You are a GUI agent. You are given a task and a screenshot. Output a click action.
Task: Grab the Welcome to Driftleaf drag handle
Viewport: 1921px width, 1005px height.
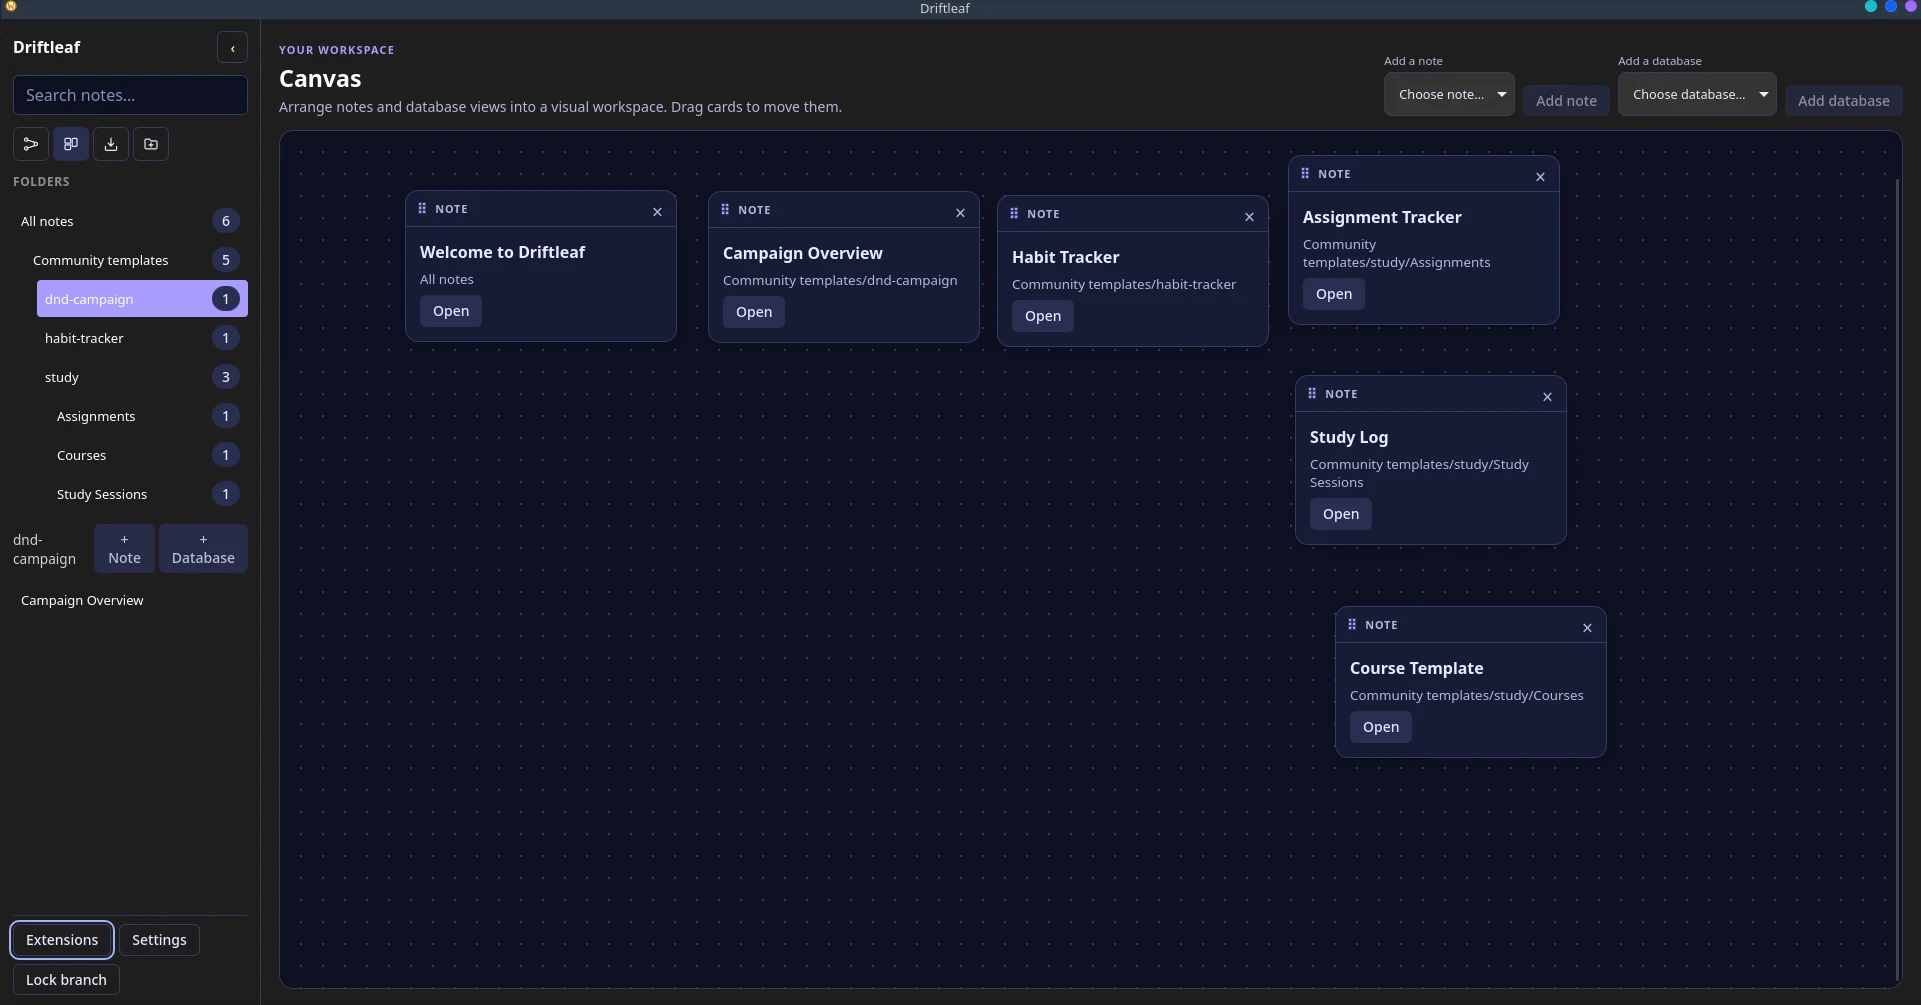tap(422, 209)
